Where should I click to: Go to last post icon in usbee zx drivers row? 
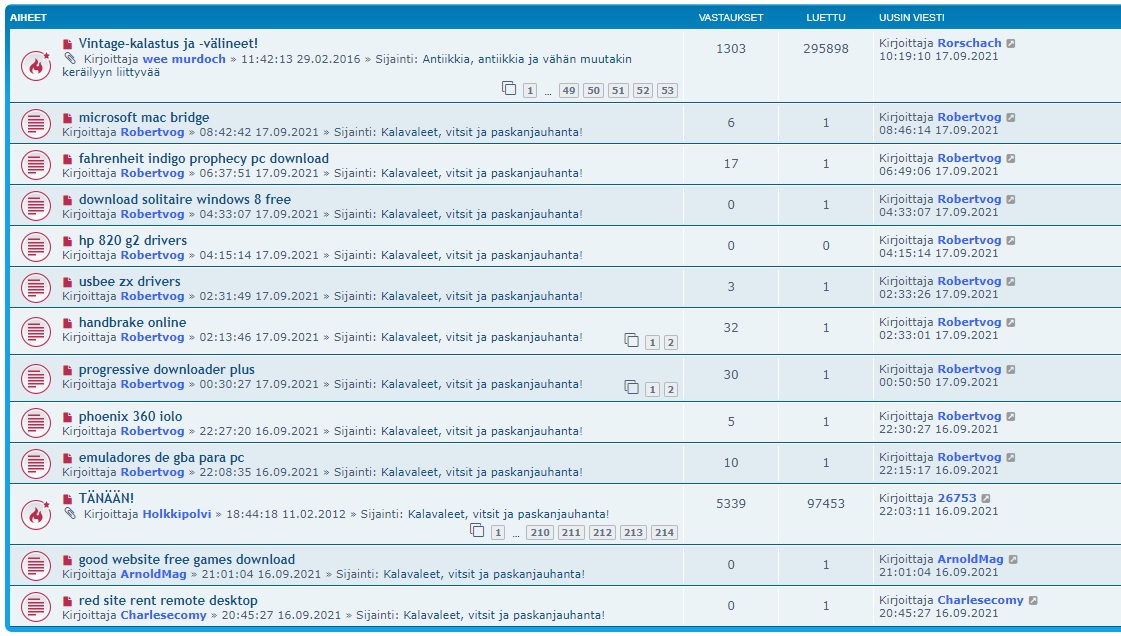click(x=1011, y=282)
